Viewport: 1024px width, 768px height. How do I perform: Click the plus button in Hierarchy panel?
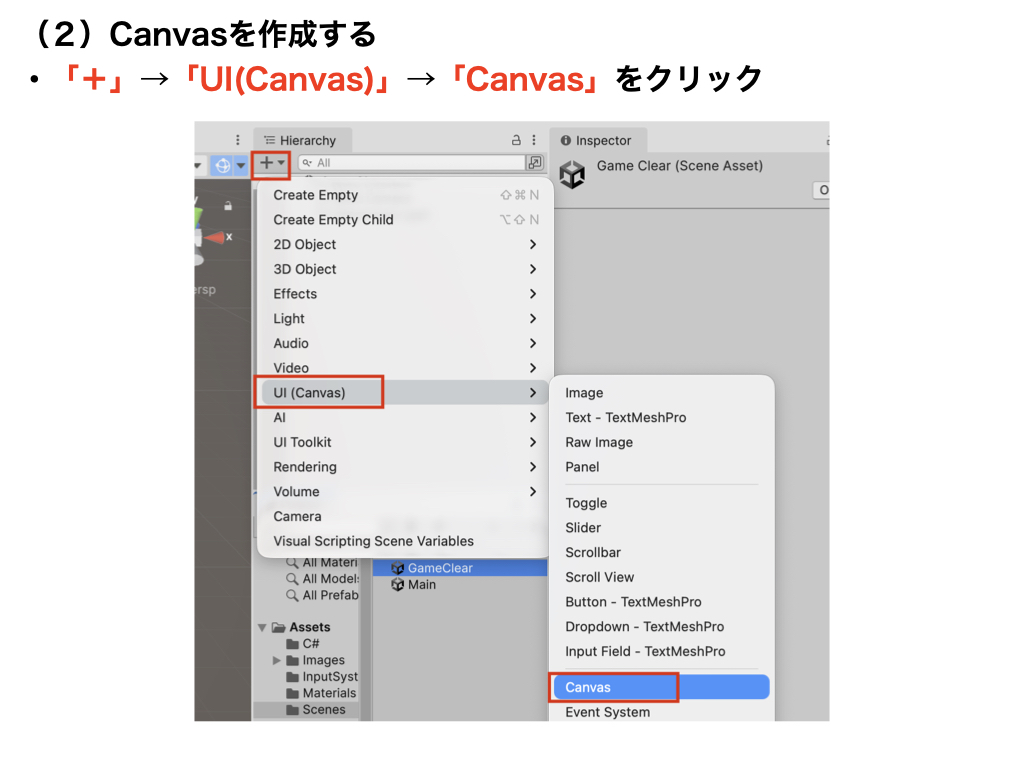pyautogui.click(x=272, y=163)
